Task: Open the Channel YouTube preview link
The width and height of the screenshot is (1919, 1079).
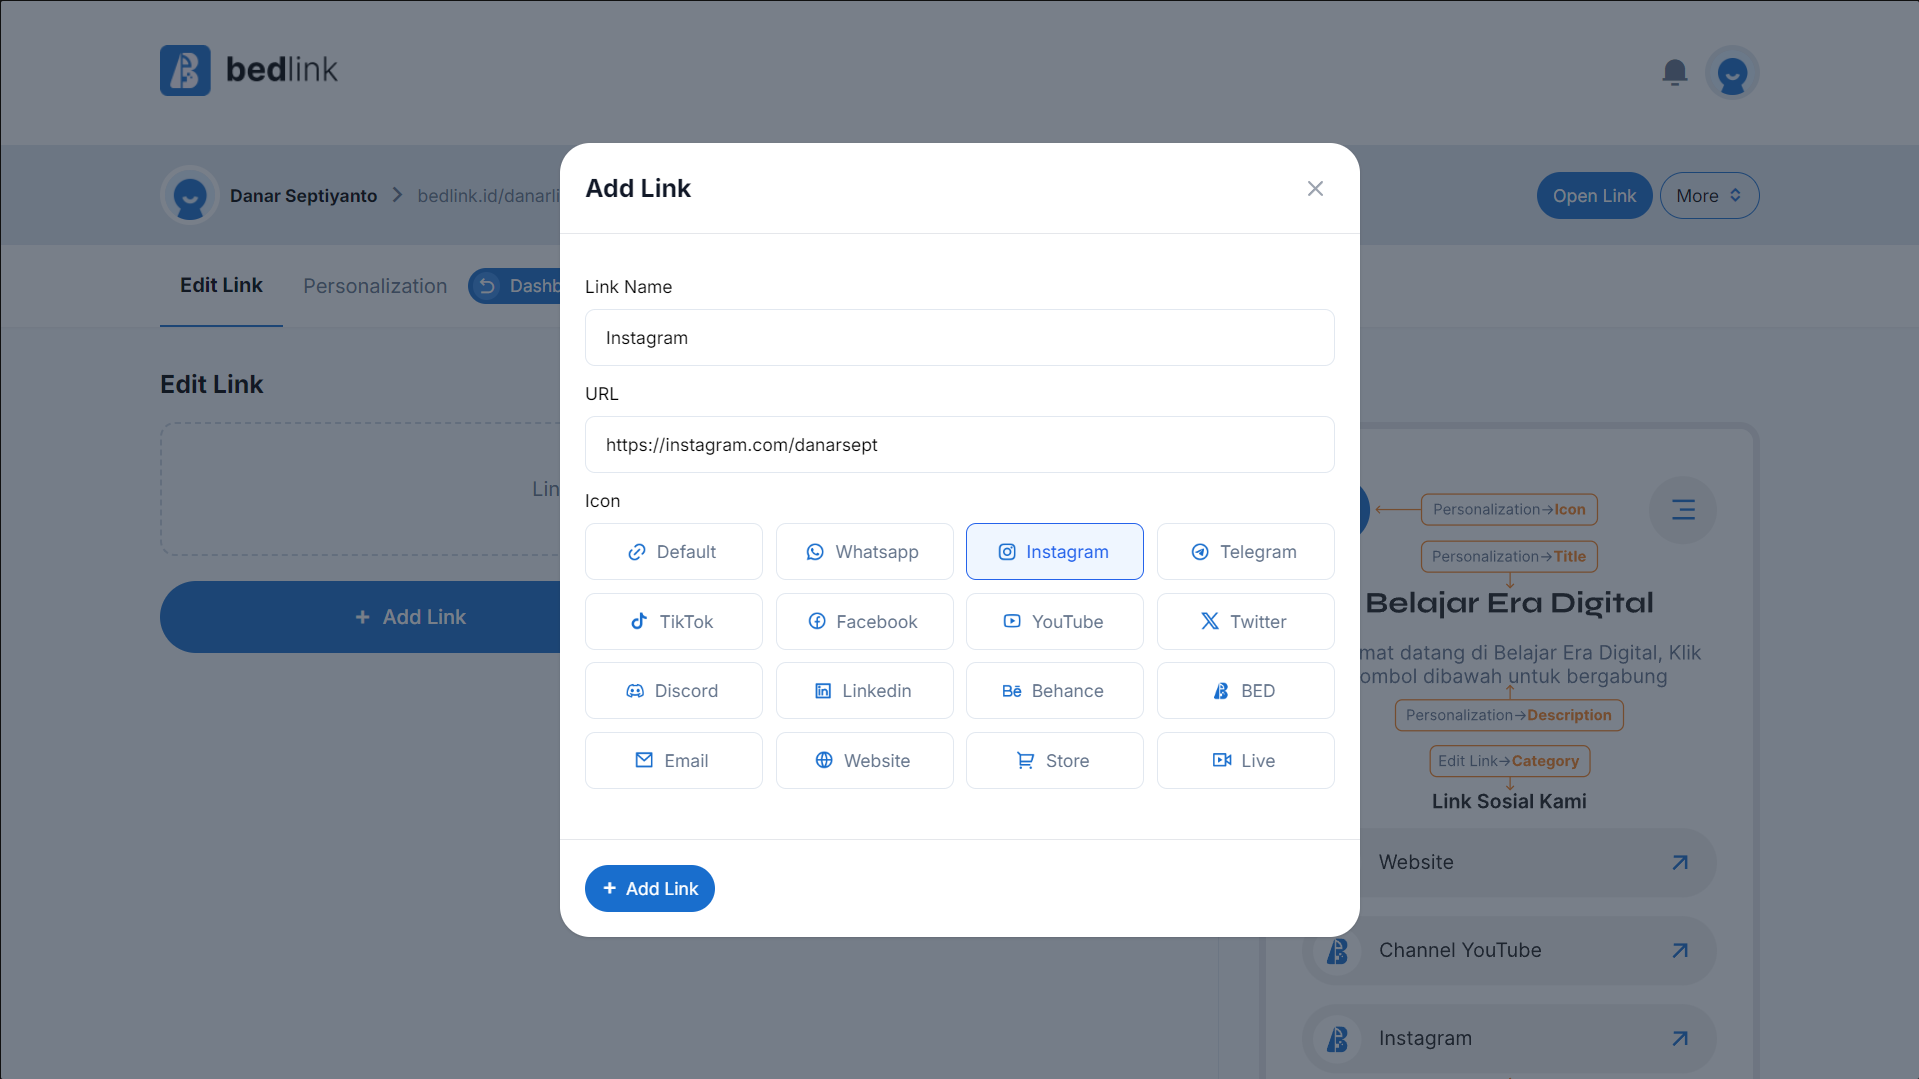Action: [x=1509, y=950]
